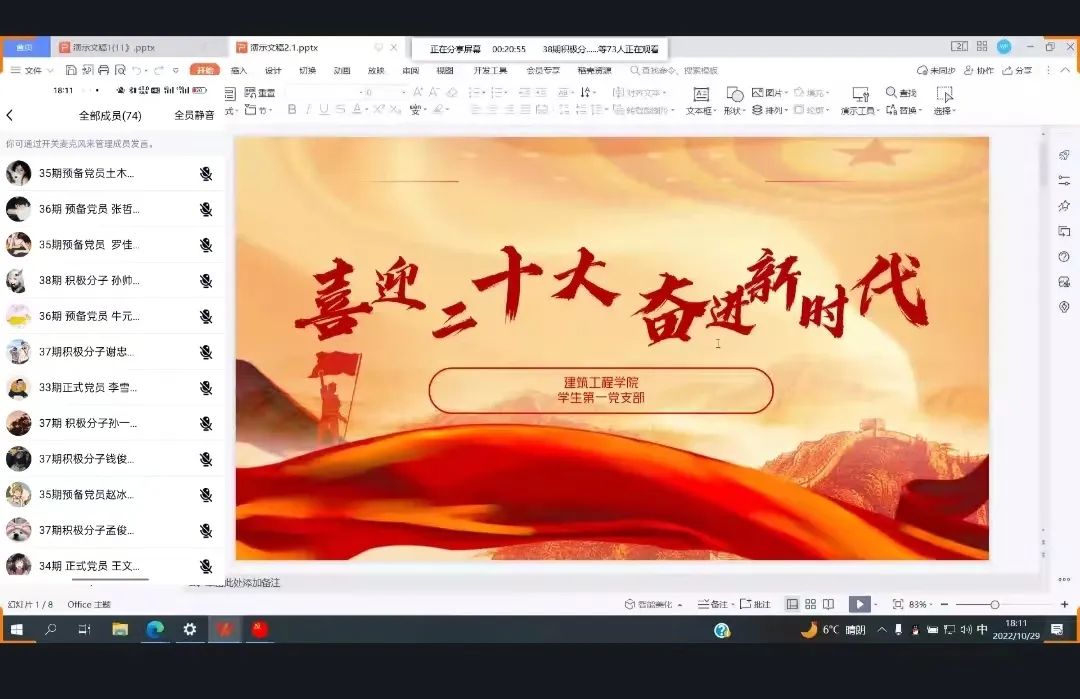Apply italic formatting to text
The width and height of the screenshot is (1080, 699).
click(308, 109)
